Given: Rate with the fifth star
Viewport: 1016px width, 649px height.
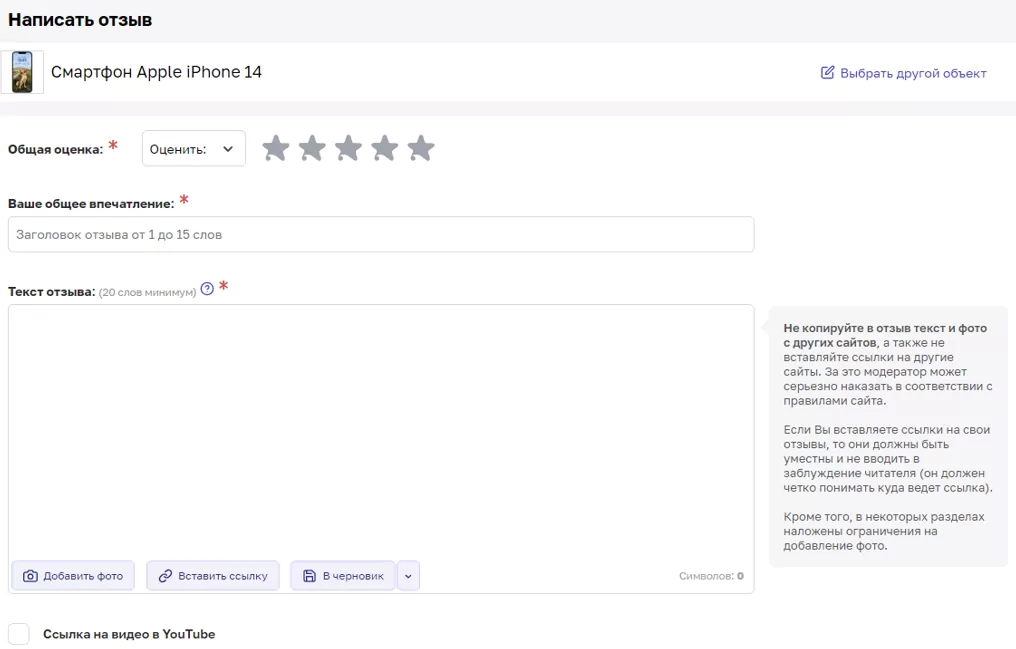Looking at the screenshot, I should point(421,148).
